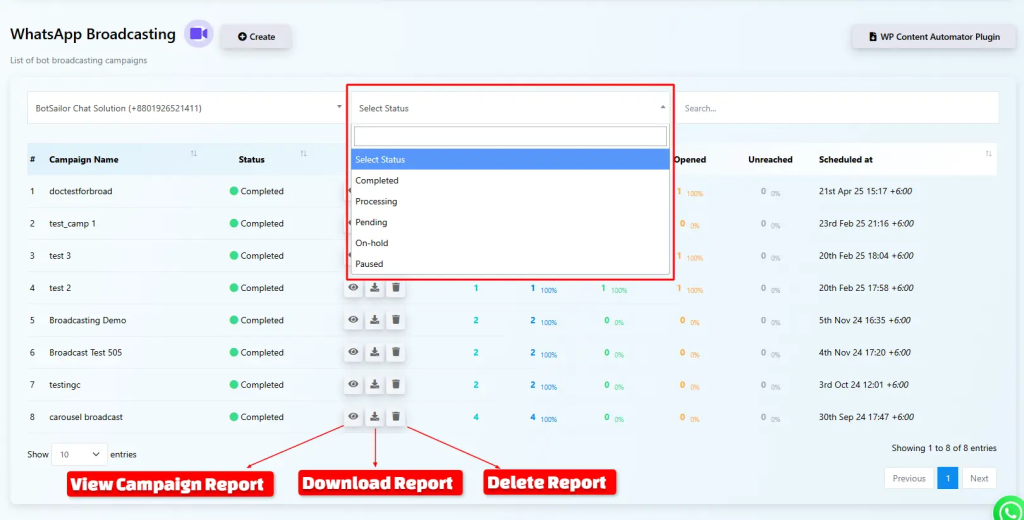Go to Previous page

pos(908,478)
